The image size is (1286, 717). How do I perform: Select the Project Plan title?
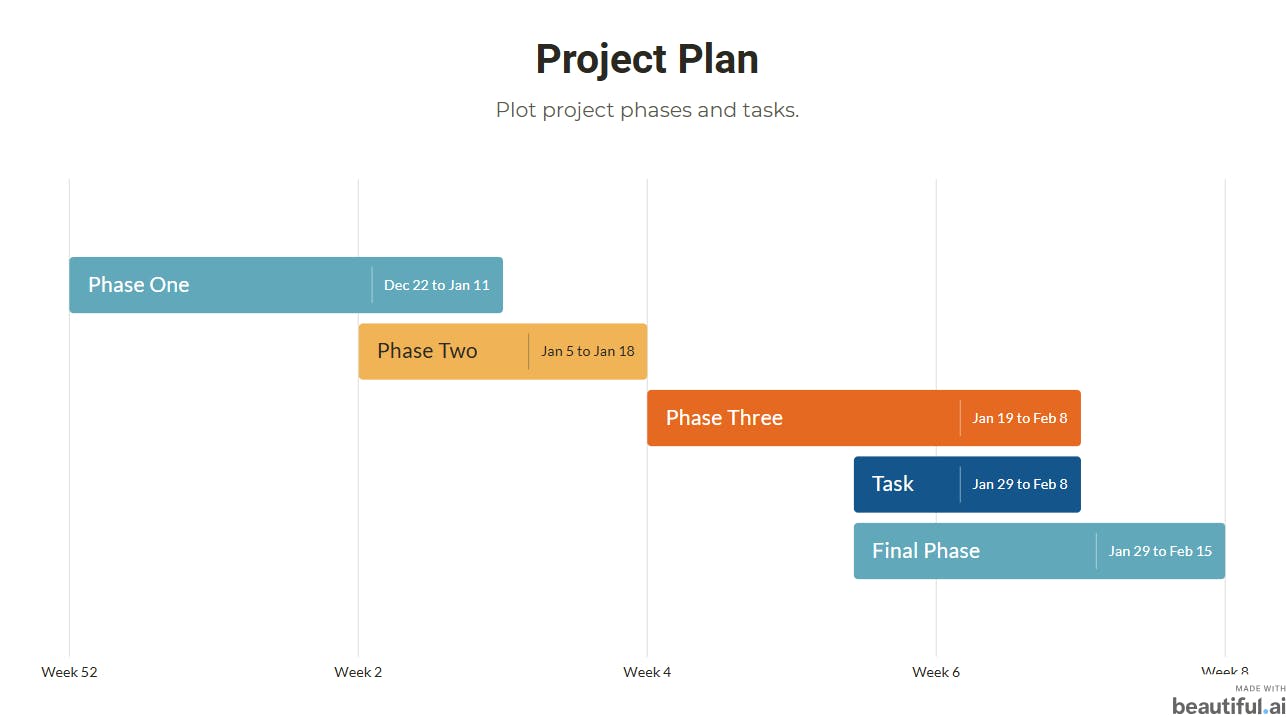[x=647, y=59]
